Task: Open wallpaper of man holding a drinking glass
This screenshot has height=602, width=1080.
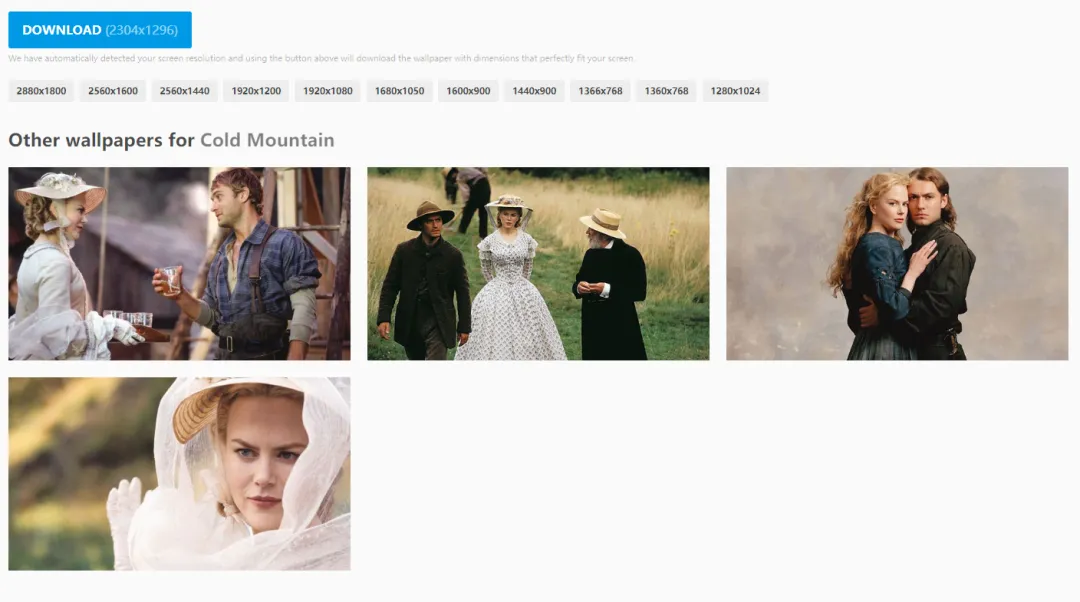Action: pyautogui.click(x=179, y=263)
